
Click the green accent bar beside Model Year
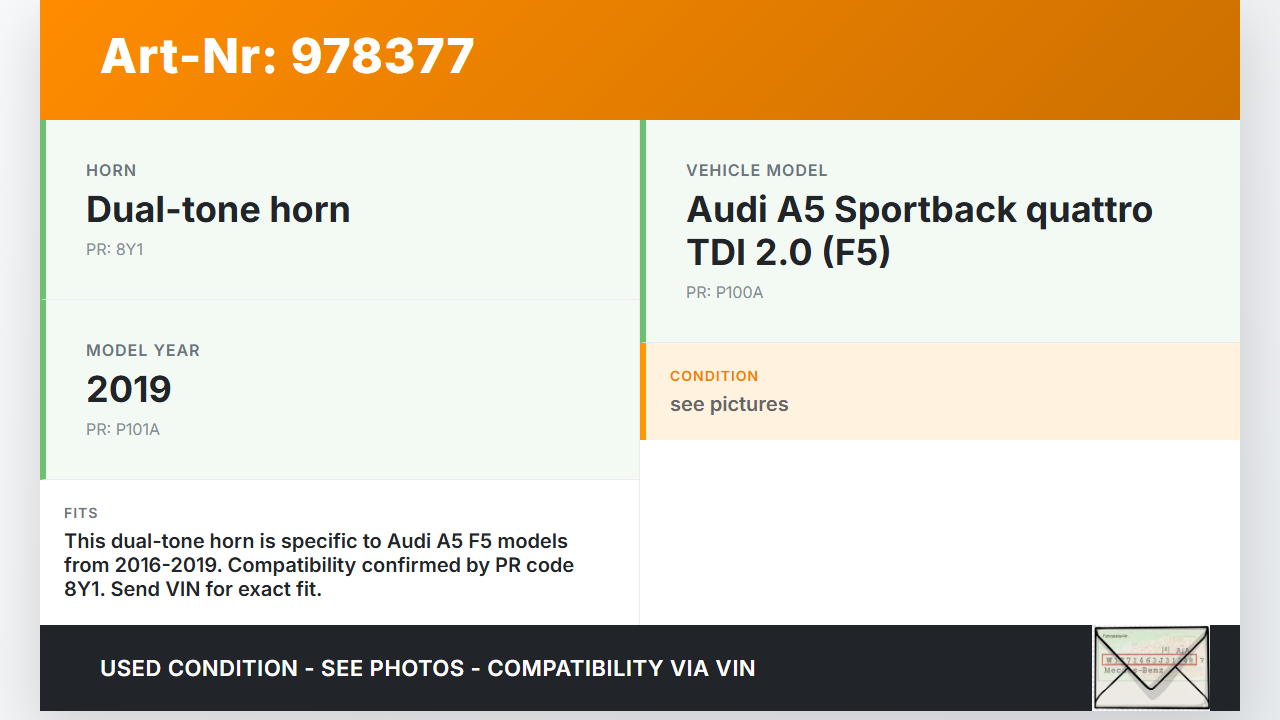pos(43,389)
